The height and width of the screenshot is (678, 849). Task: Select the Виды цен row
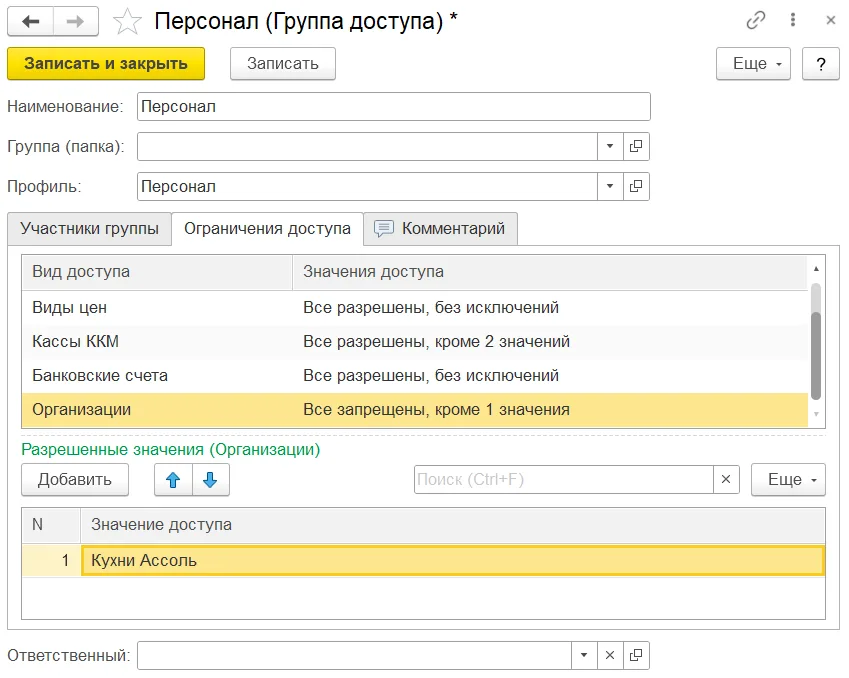pyautogui.click(x=415, y=308)
